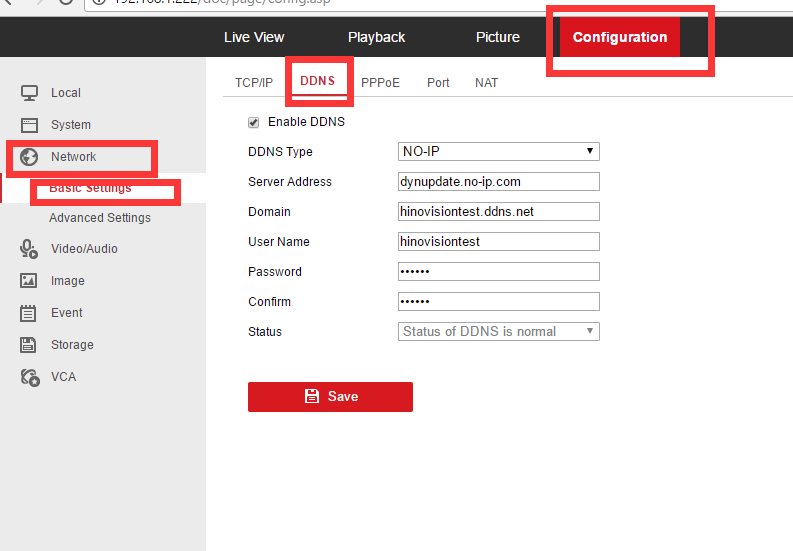Screen dimensions: 793x551
Task: Click the Event calendar icon
Action: tap(29, 313)
